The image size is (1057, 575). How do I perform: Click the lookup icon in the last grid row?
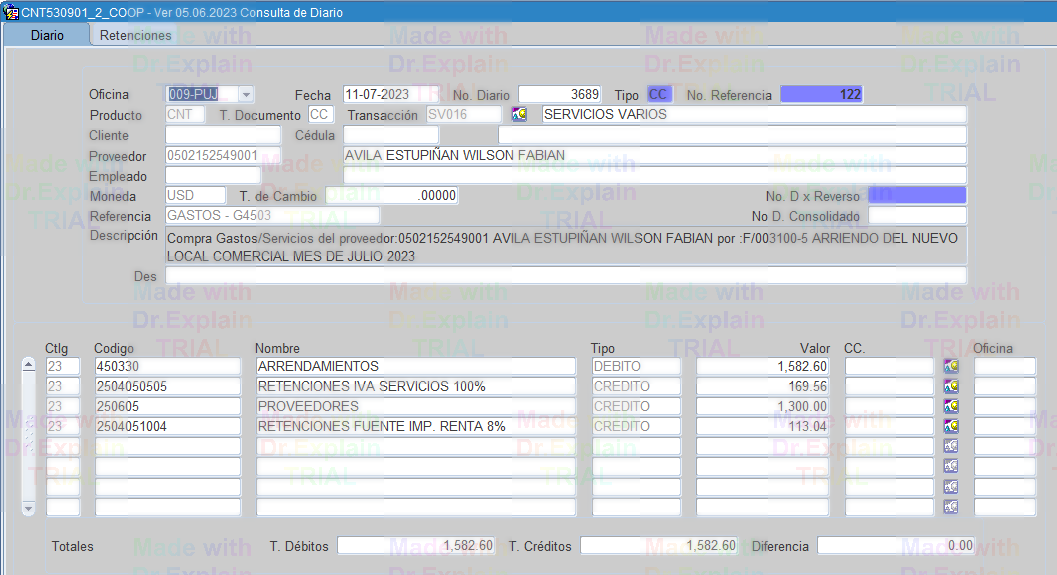point(951,507)
